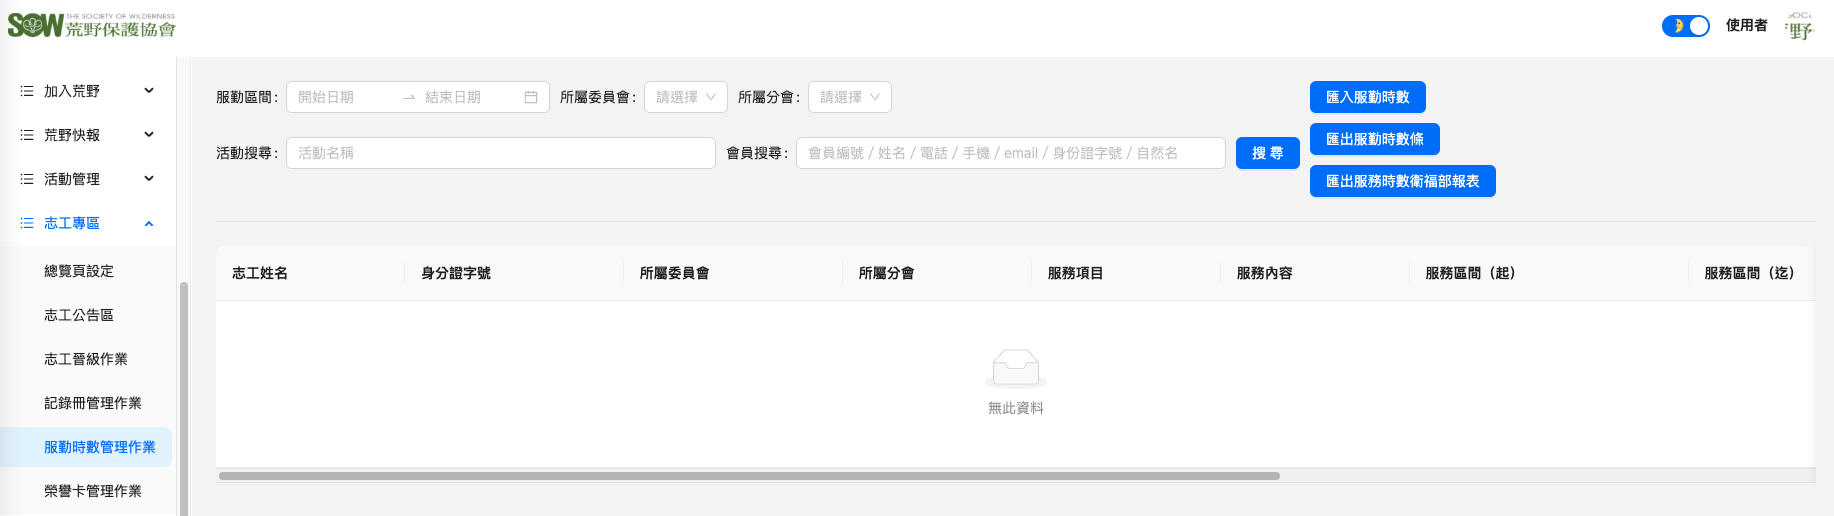The height and width of the screenshot is (516, 1834).
Task: Open 榮譽卡管理作業 menu item
Action: click(x=93, y=491)
